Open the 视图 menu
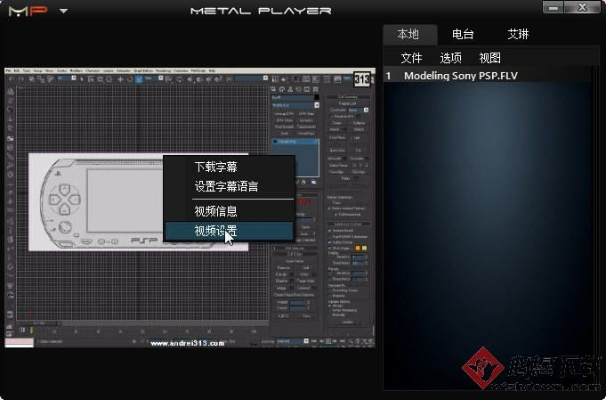The height and width of the screenshot is (400, 606). [490, 57]
